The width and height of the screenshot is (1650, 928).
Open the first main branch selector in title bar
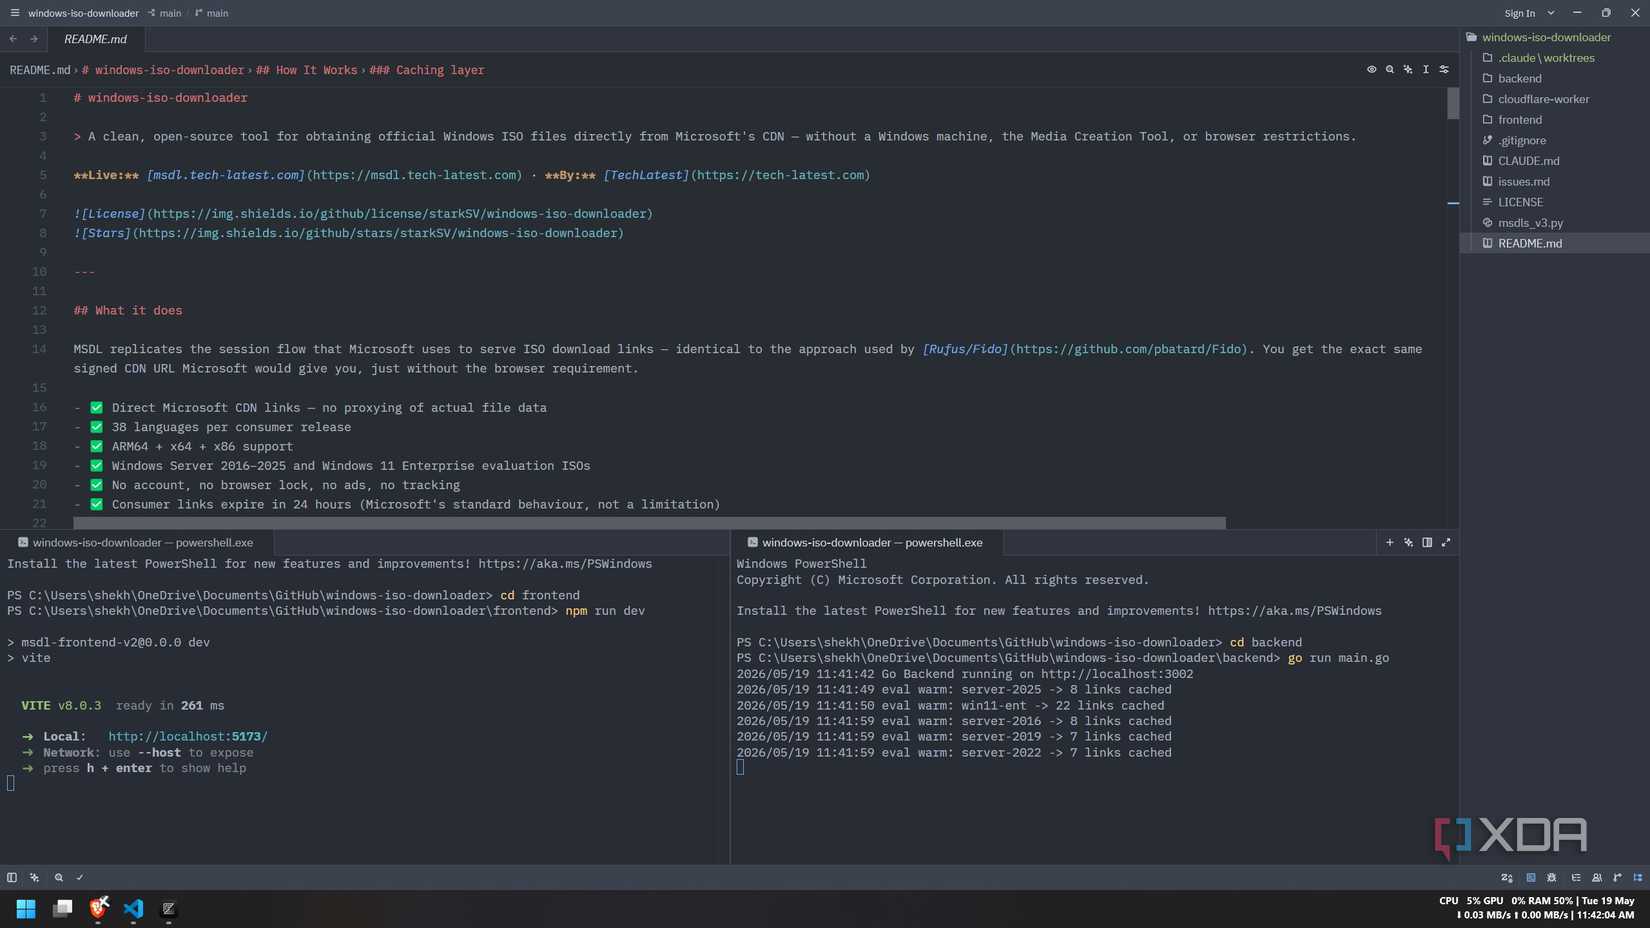click(x=165, y=13)
